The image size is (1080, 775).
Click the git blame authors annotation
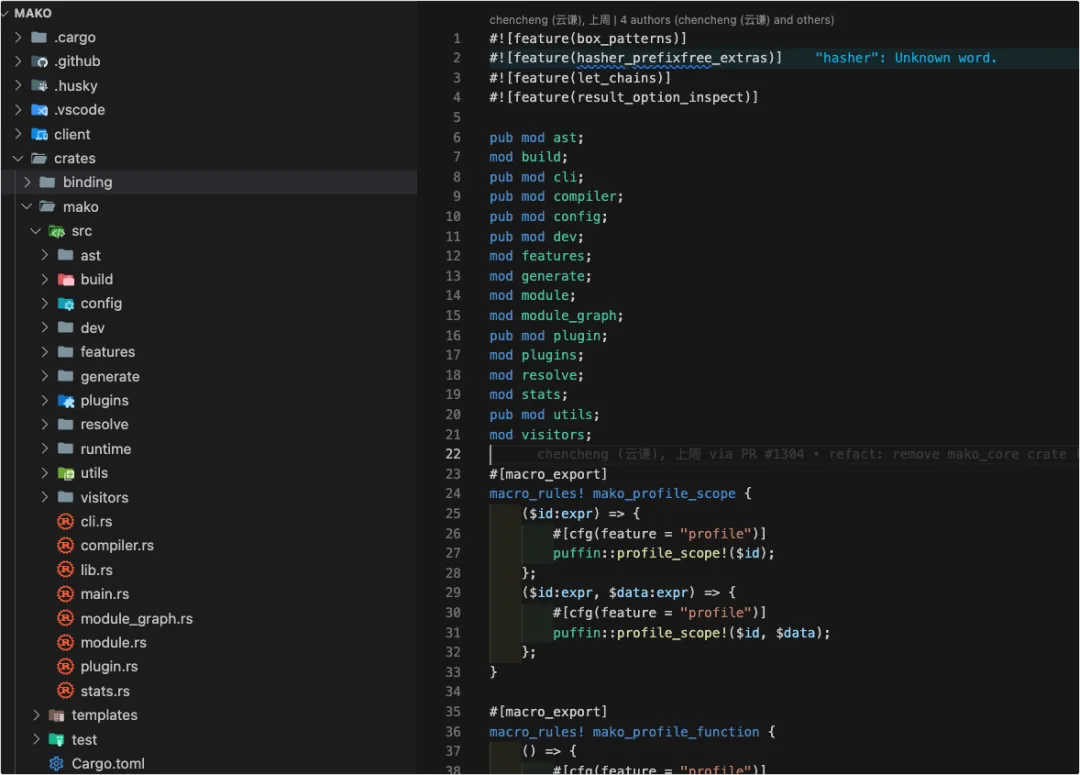[661, 20]
